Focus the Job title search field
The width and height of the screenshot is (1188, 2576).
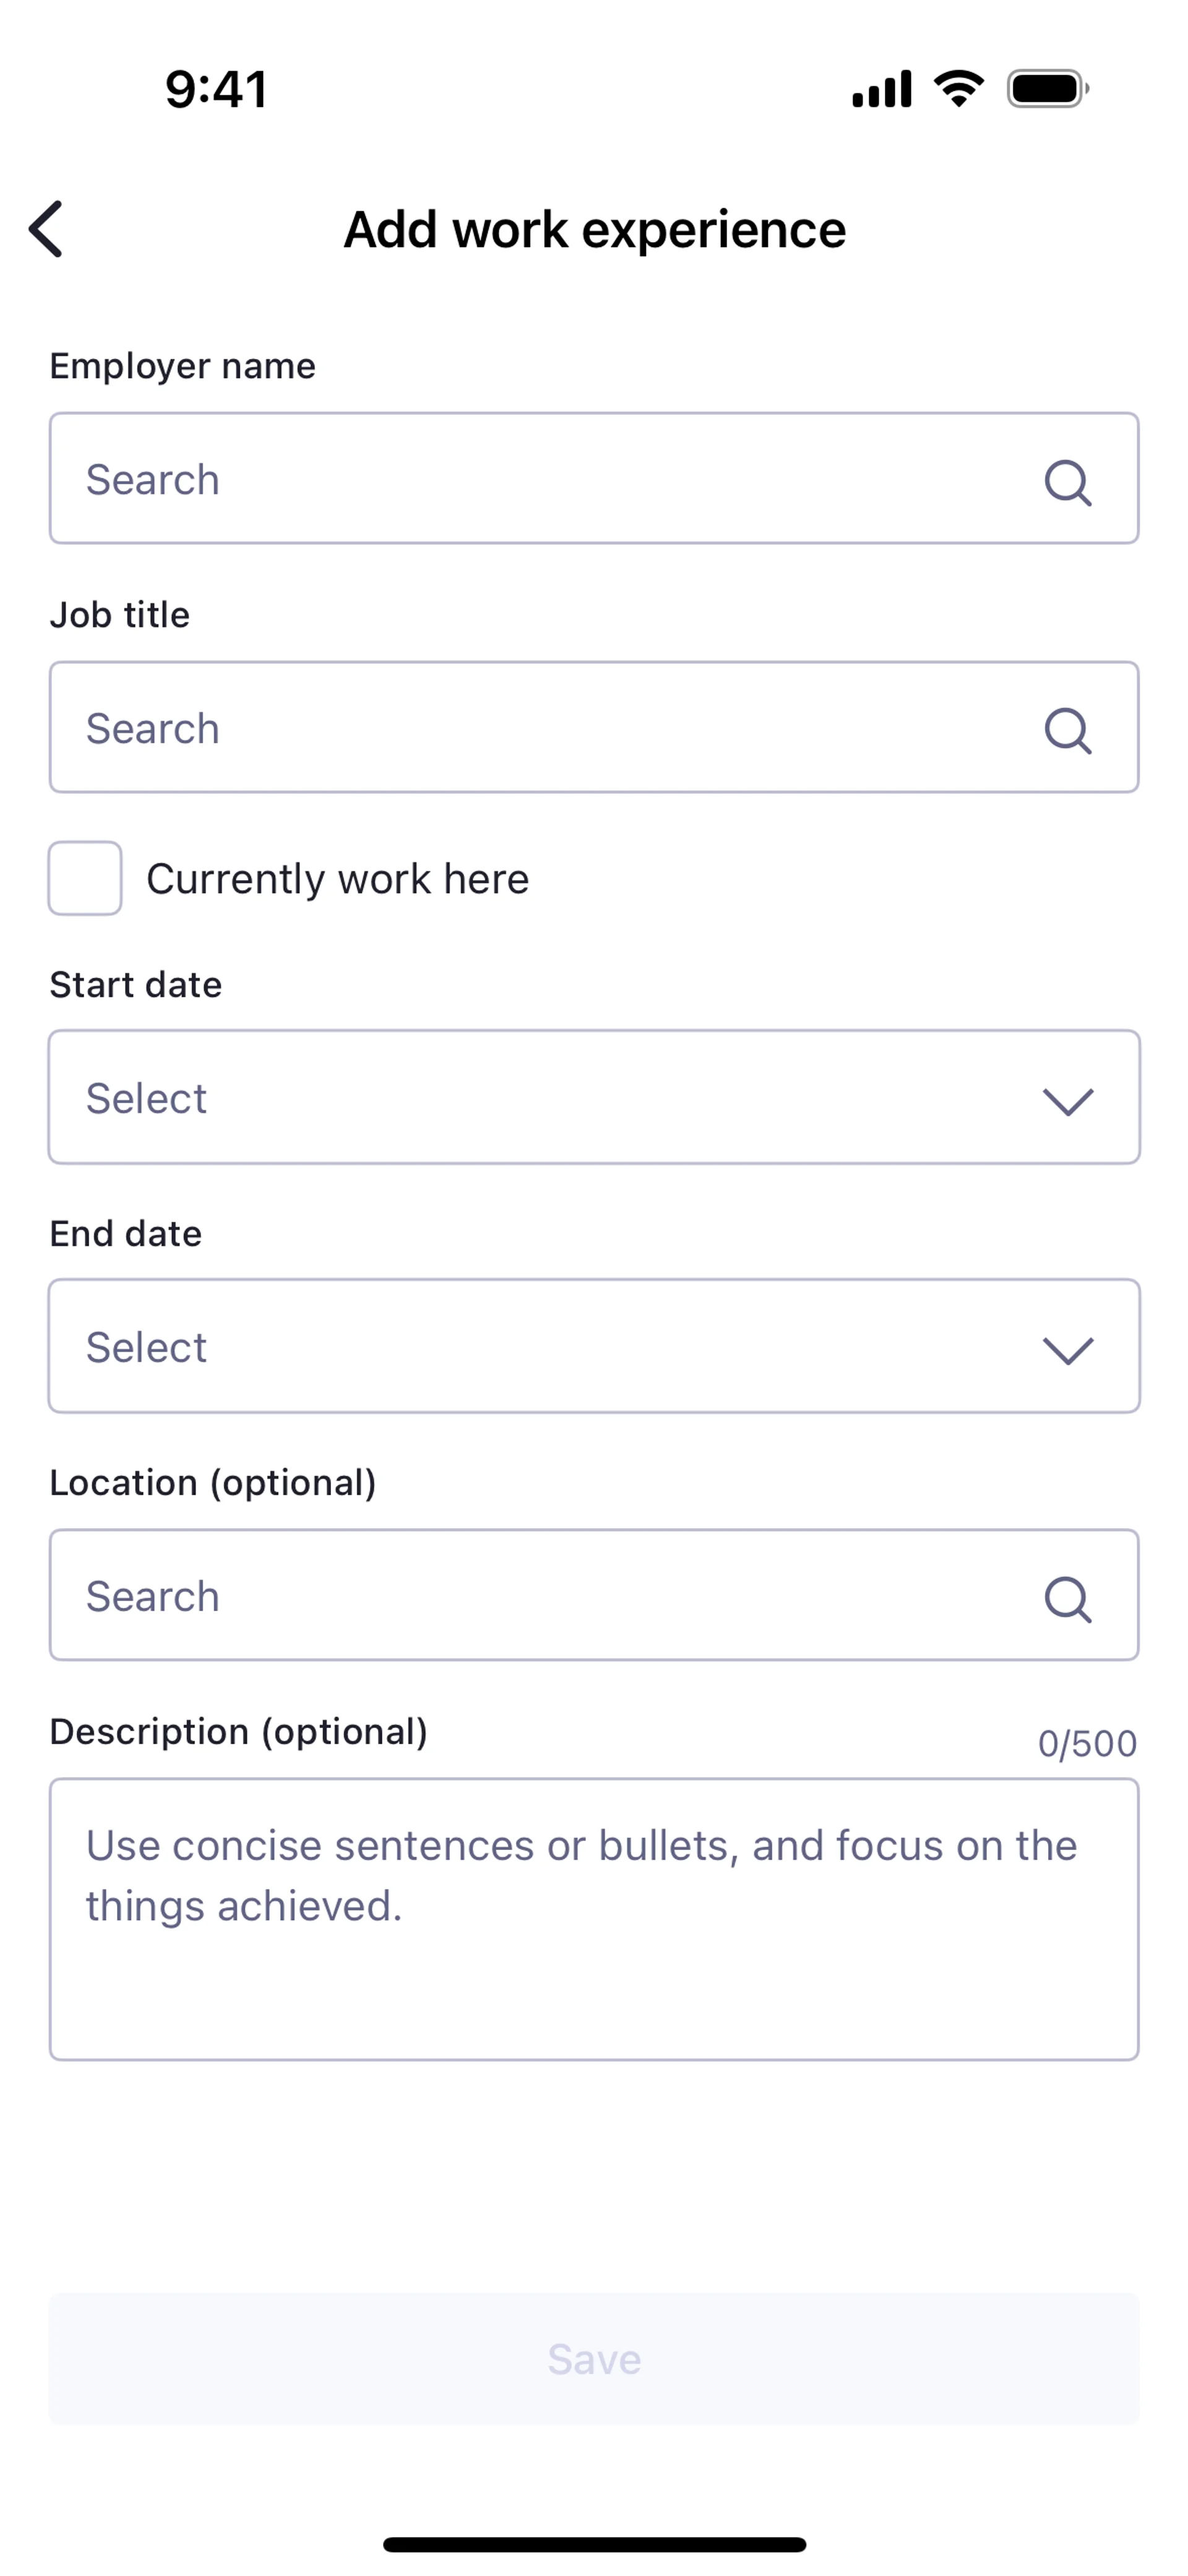[540, 728]
